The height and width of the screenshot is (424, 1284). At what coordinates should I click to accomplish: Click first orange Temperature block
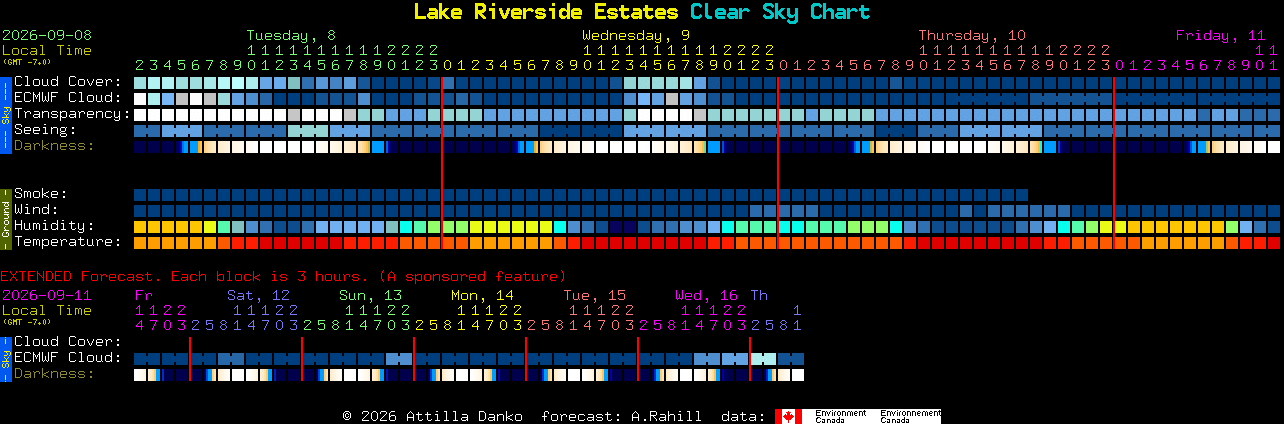[x=140, y=242]
